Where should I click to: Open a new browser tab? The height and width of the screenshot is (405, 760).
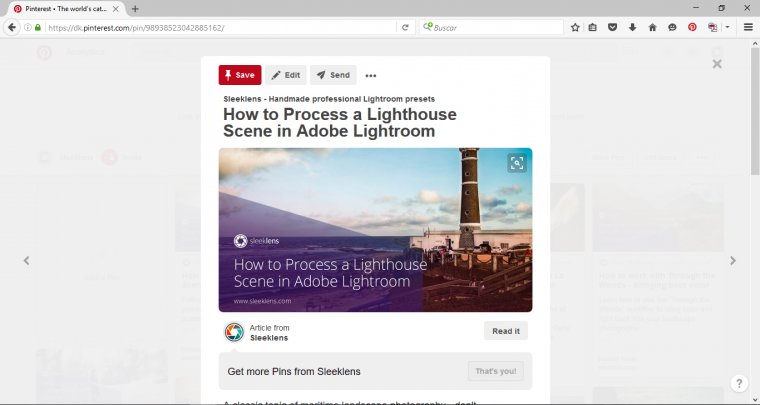point(135,9)
